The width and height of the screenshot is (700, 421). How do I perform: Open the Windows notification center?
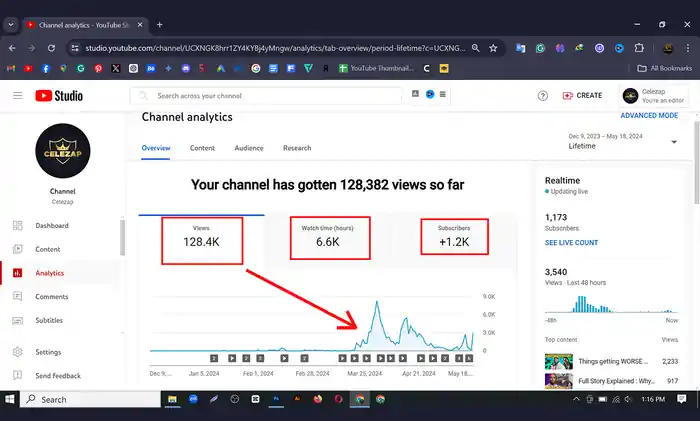pos(681,399)
